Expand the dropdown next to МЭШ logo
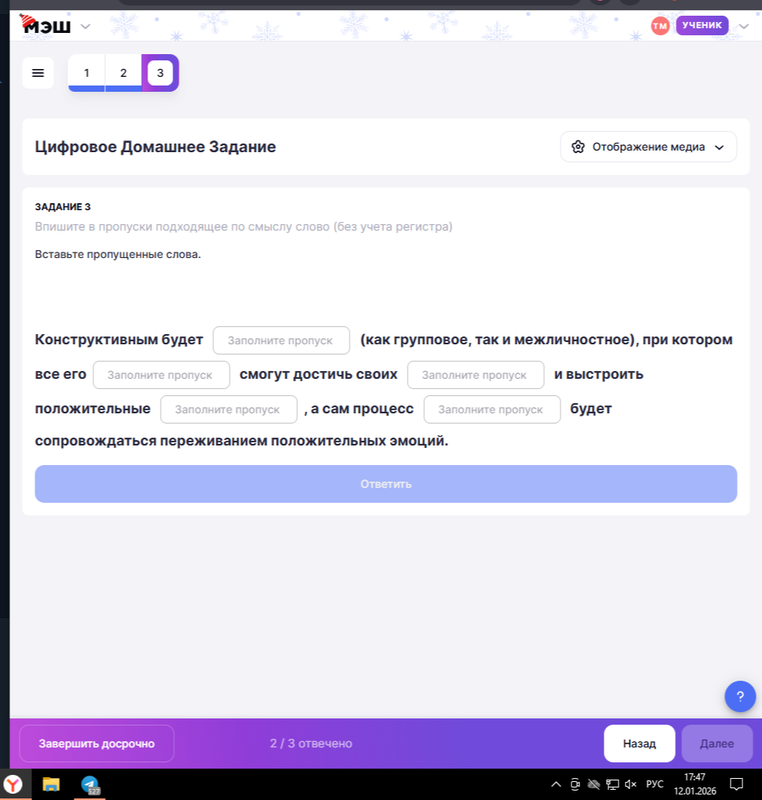Viewport: 762px width, 800px height. coord(85,26)
